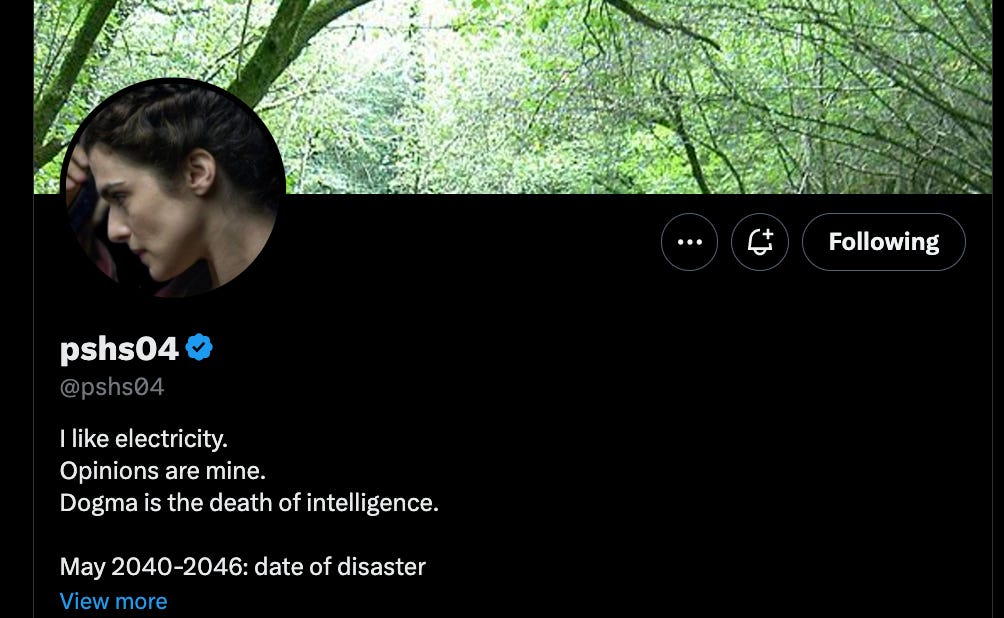Viewport: 1004px width, 618px height.
Task: Click the bio line 'I like electricity.'
Action: (x=143, y=439)
